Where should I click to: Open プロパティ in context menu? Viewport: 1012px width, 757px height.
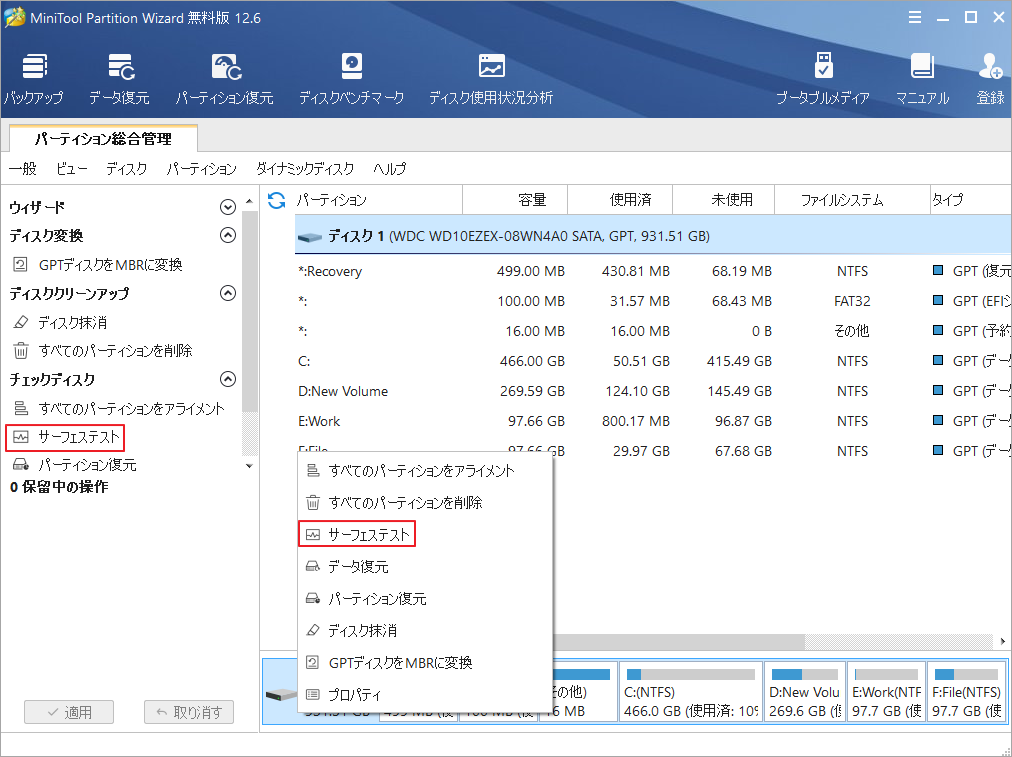click(x=425, y=694)
